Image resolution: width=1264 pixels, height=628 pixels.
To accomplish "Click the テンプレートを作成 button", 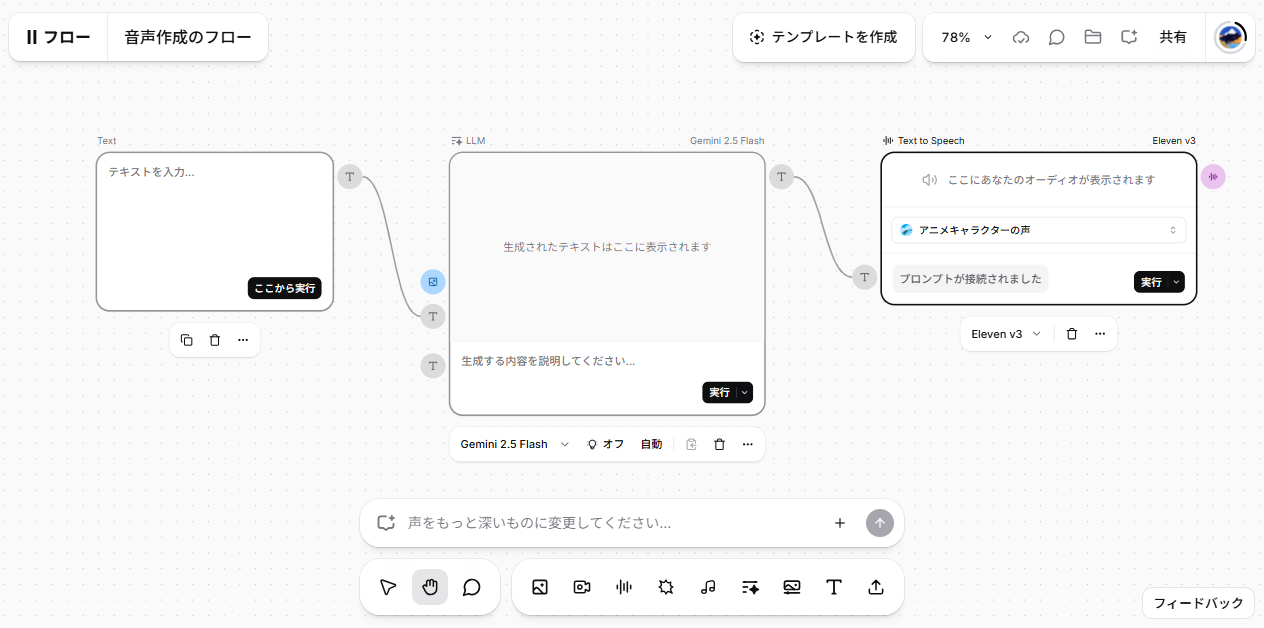I will 824,37.
